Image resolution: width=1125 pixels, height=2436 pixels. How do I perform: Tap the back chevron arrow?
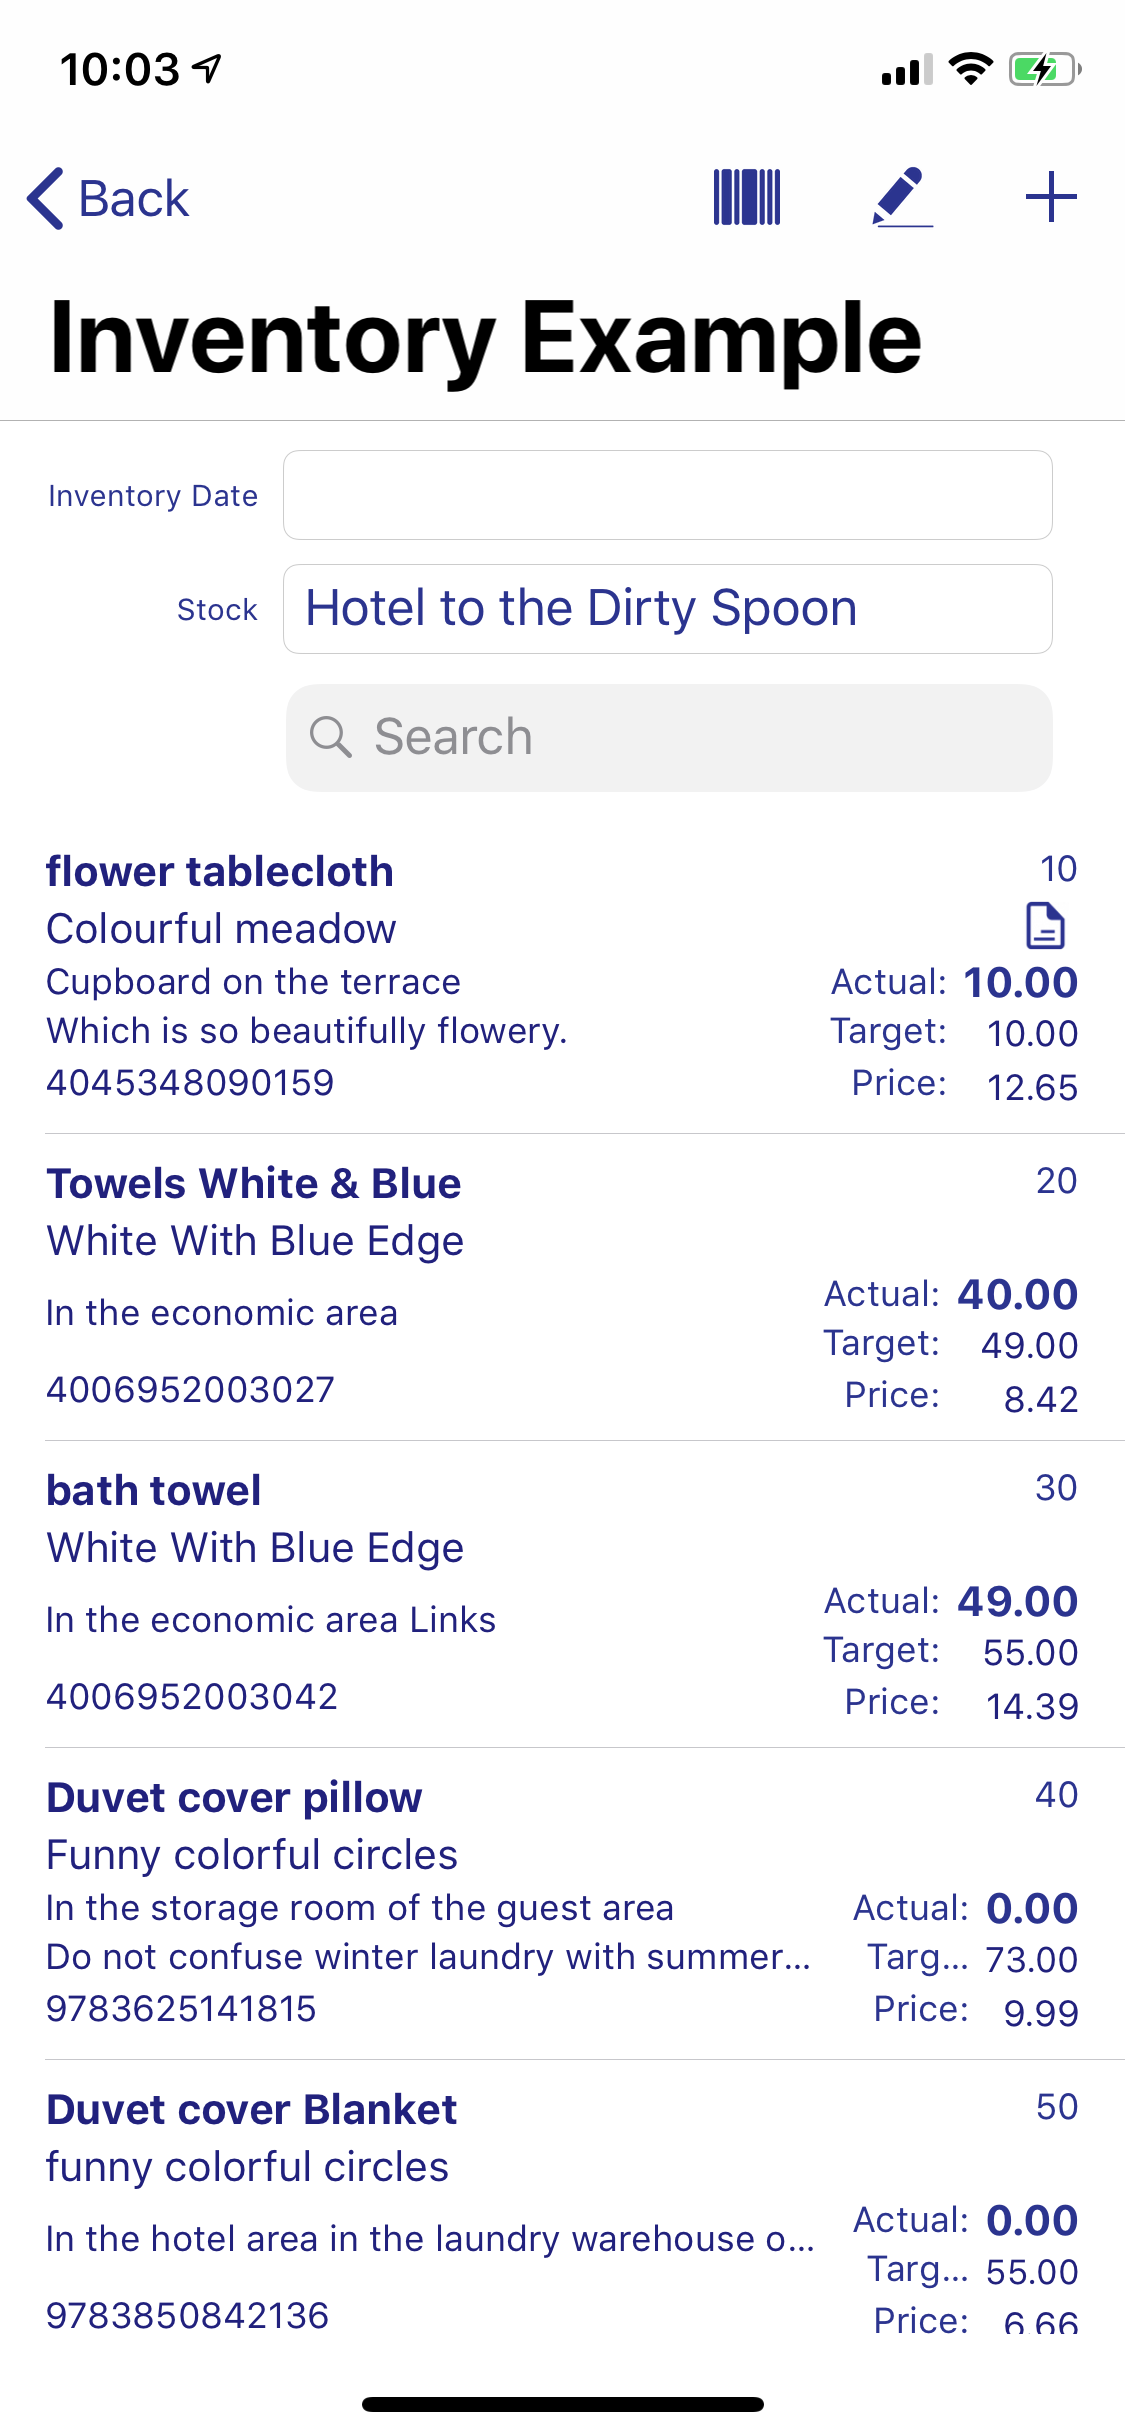point(46,198)
